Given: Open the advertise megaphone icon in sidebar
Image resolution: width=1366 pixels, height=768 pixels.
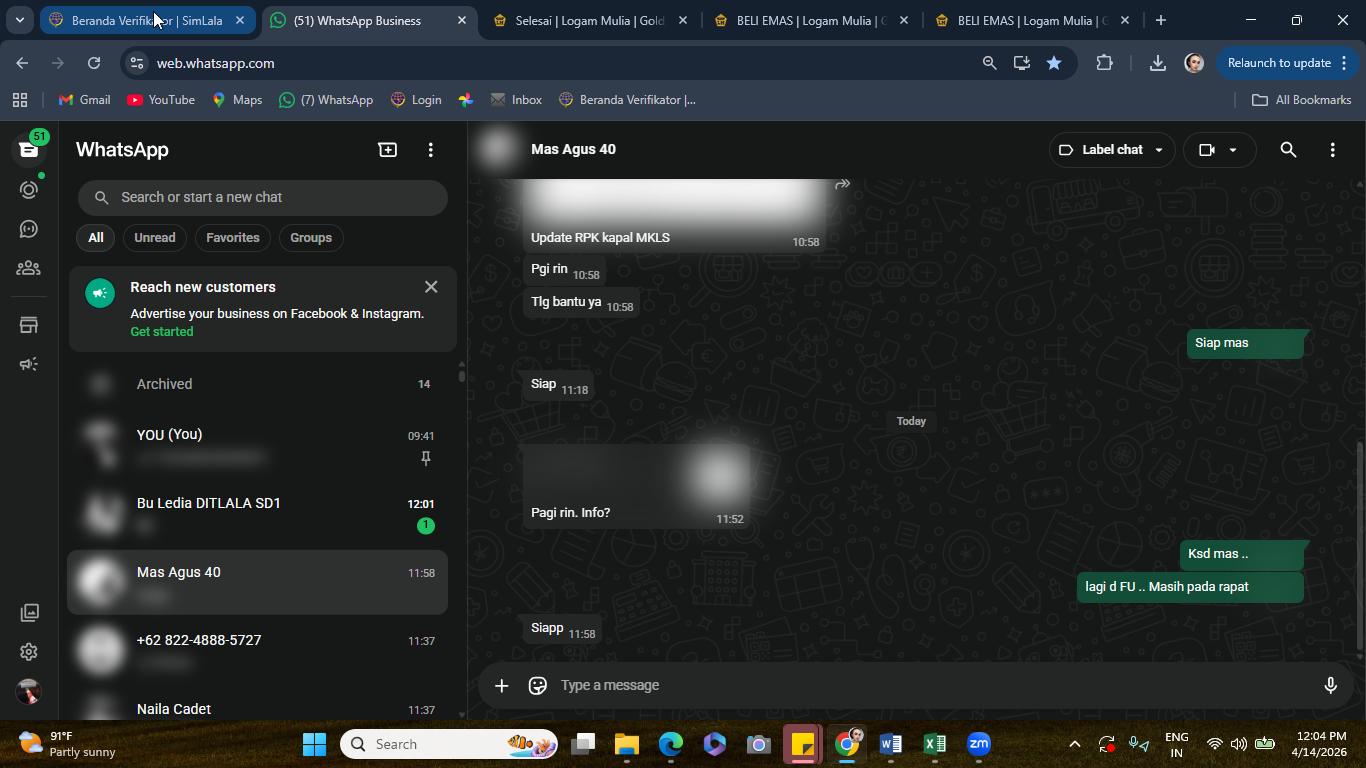Looking at the screenshot, I should tap(29, 364).
